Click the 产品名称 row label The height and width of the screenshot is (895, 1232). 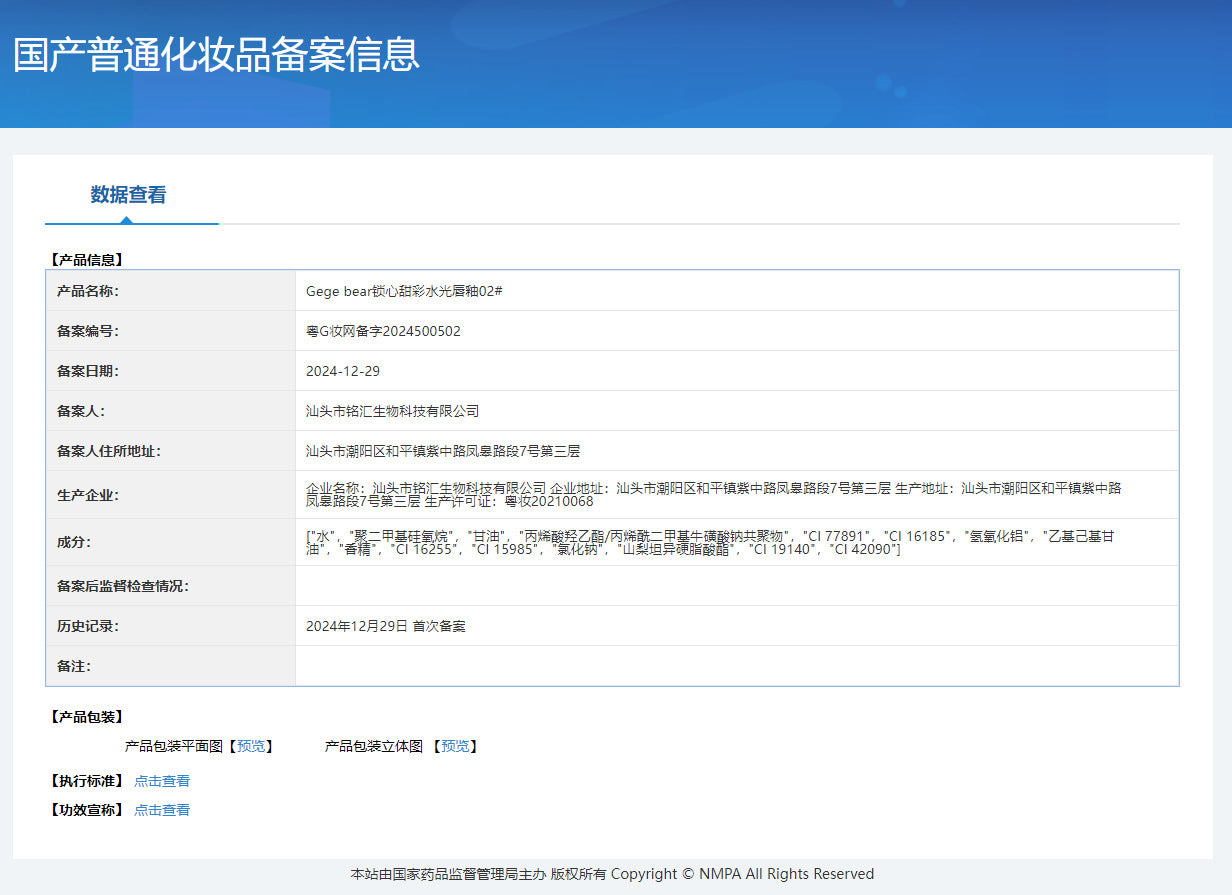pyautogui.click(x=88, y=291)
